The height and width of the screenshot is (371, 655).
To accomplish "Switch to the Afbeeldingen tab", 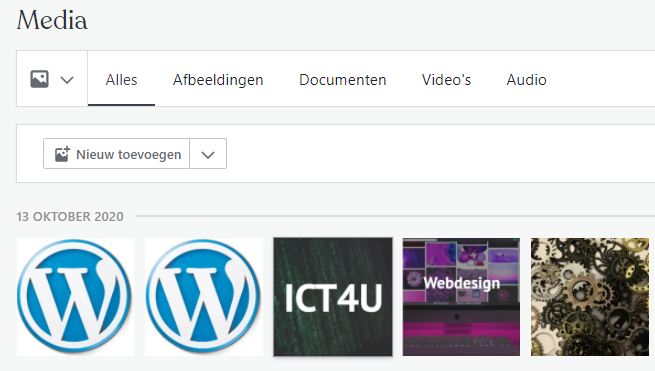I will click(x=218, y=79).
